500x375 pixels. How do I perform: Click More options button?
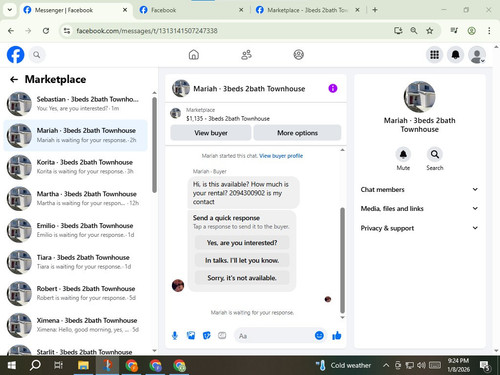(297, 133)
